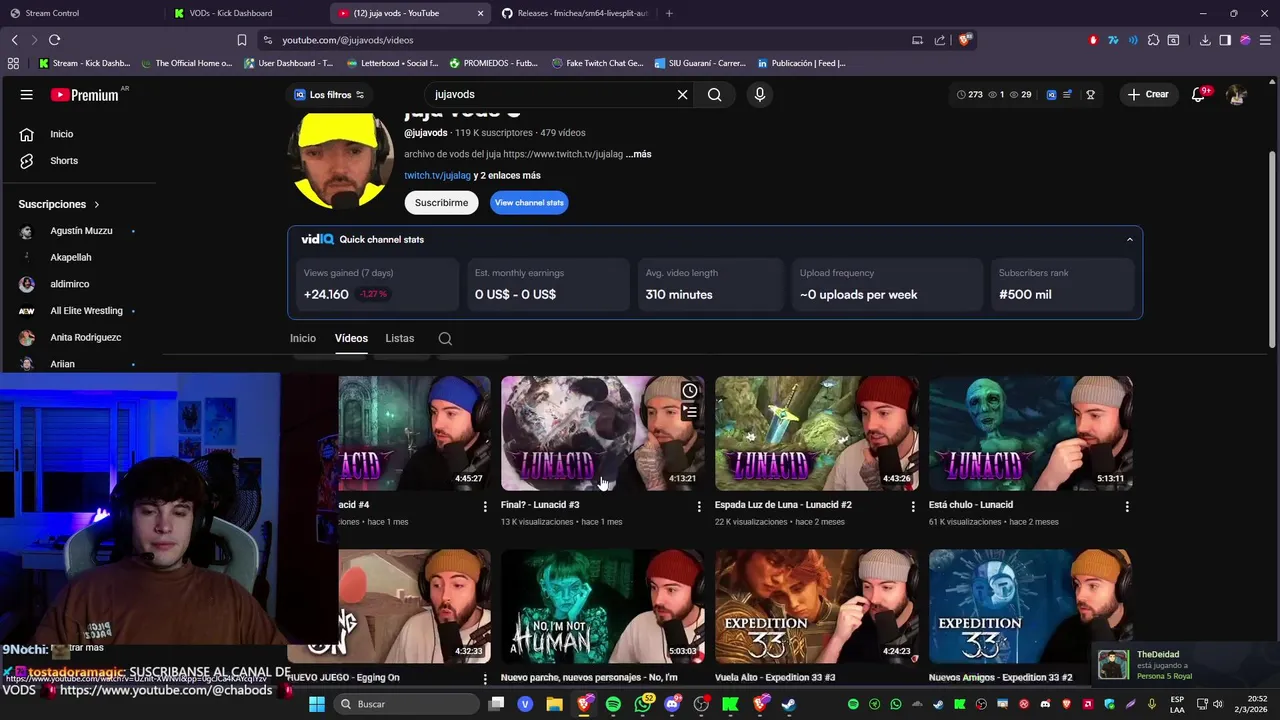Open Stream - Kick Dashboard bookmark
This screenshot has height=720, width=1280.
pos(85,63)
